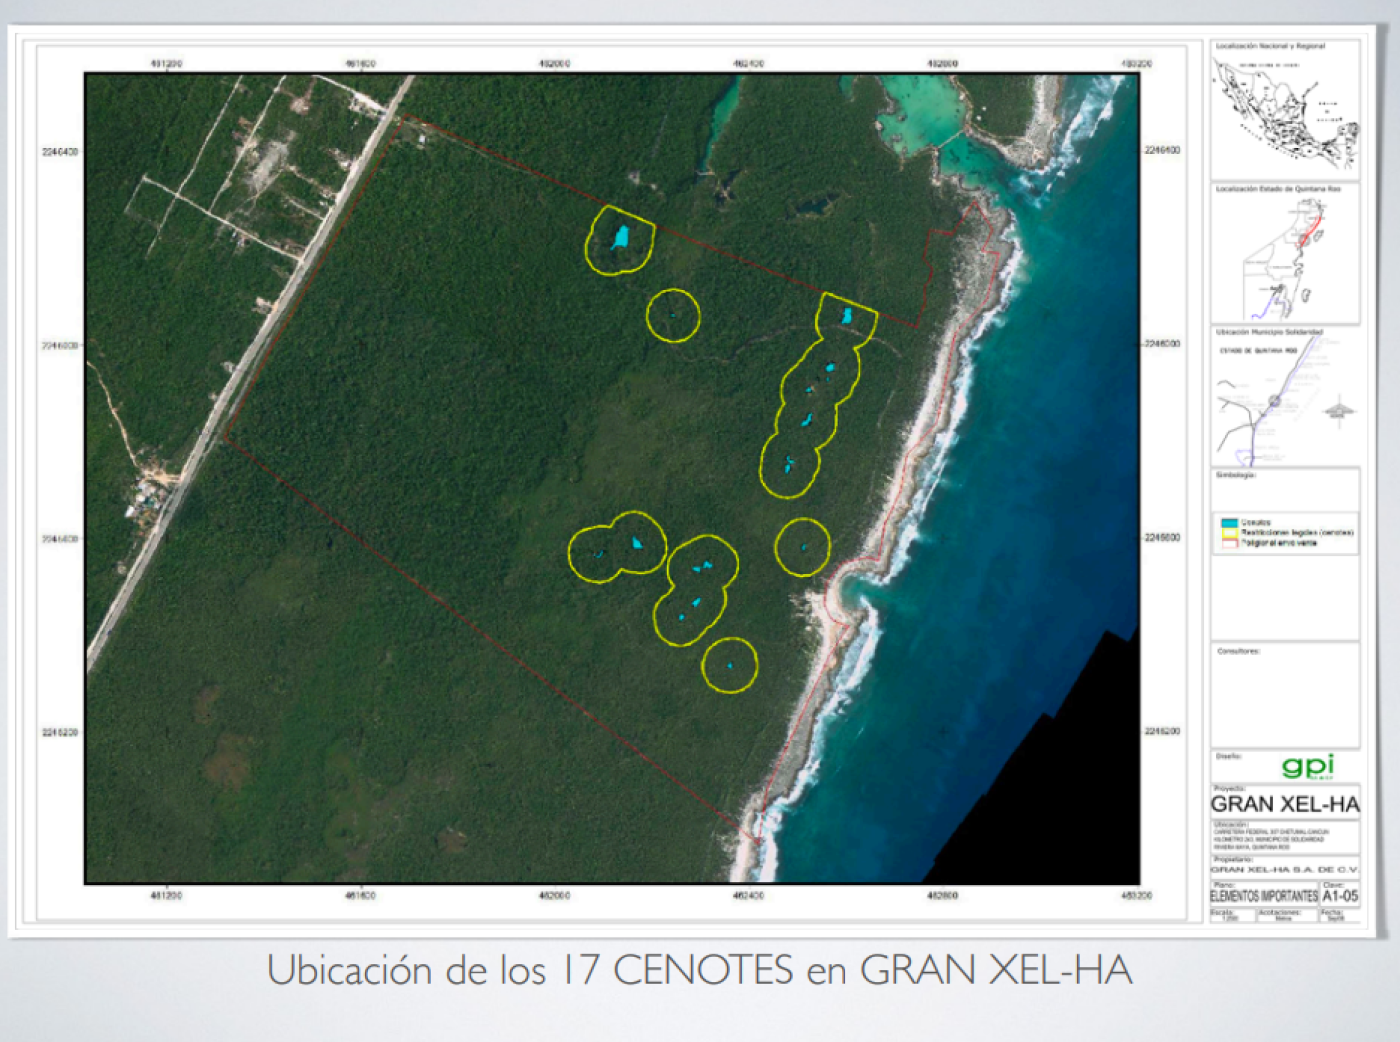Image resolution: width=1400 pixels, height=1042 pixels.
Task: Click the empty Consultores box
Action: tap(1285, 700)
